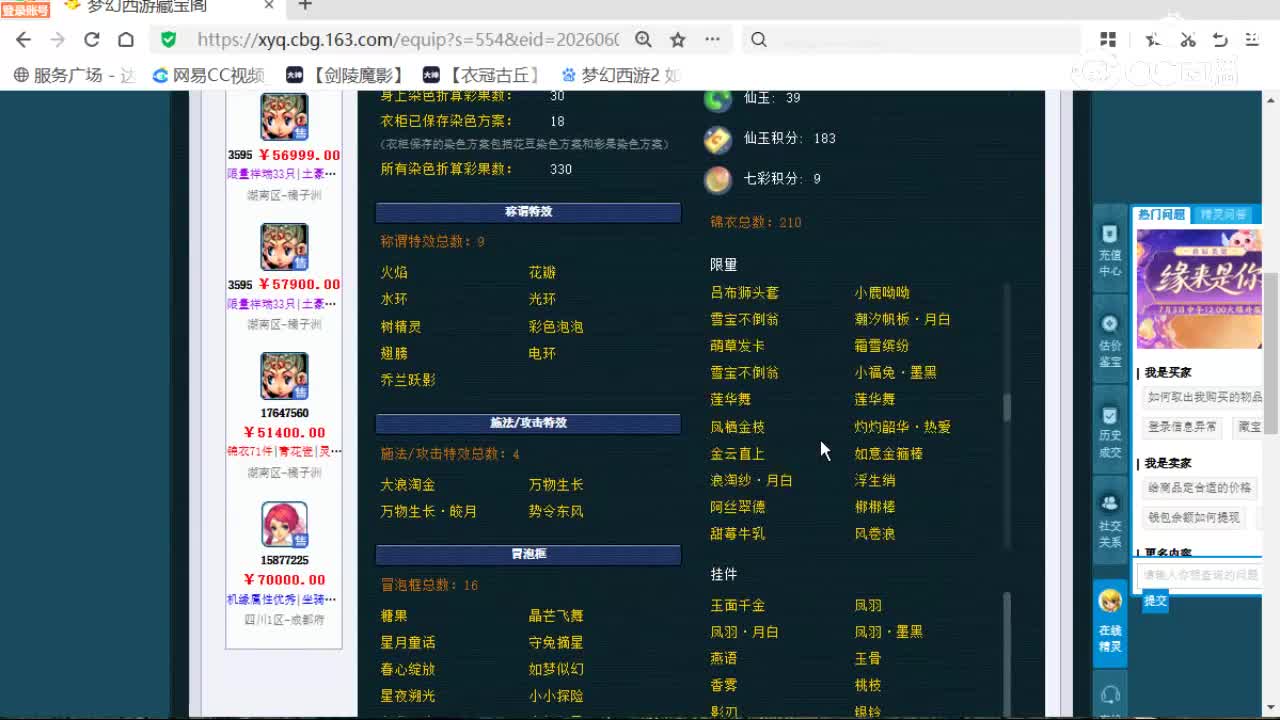Click the zoom magnifier in address bar
The image size is (1280, 720).
tap(644, 40)
